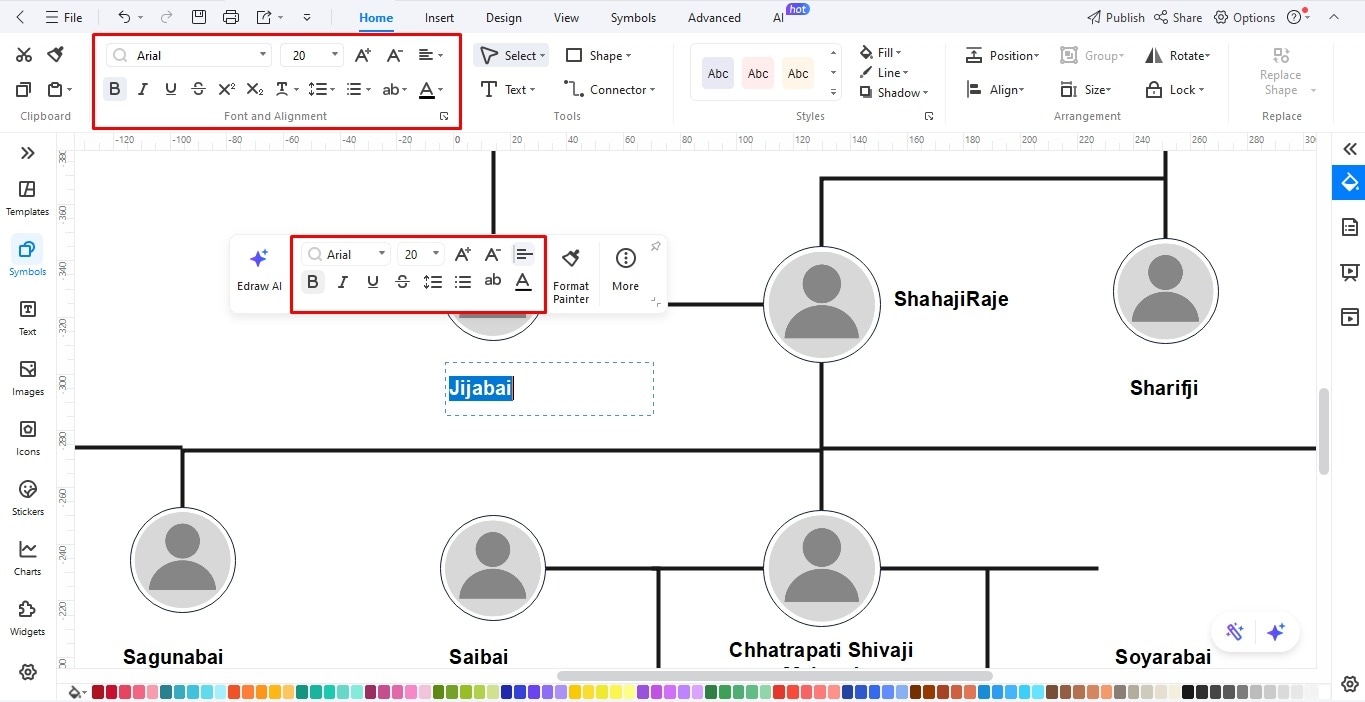Screen dimensions: 1365x702
Task: Select the Symbols panel icon
Action: [27, 256]
